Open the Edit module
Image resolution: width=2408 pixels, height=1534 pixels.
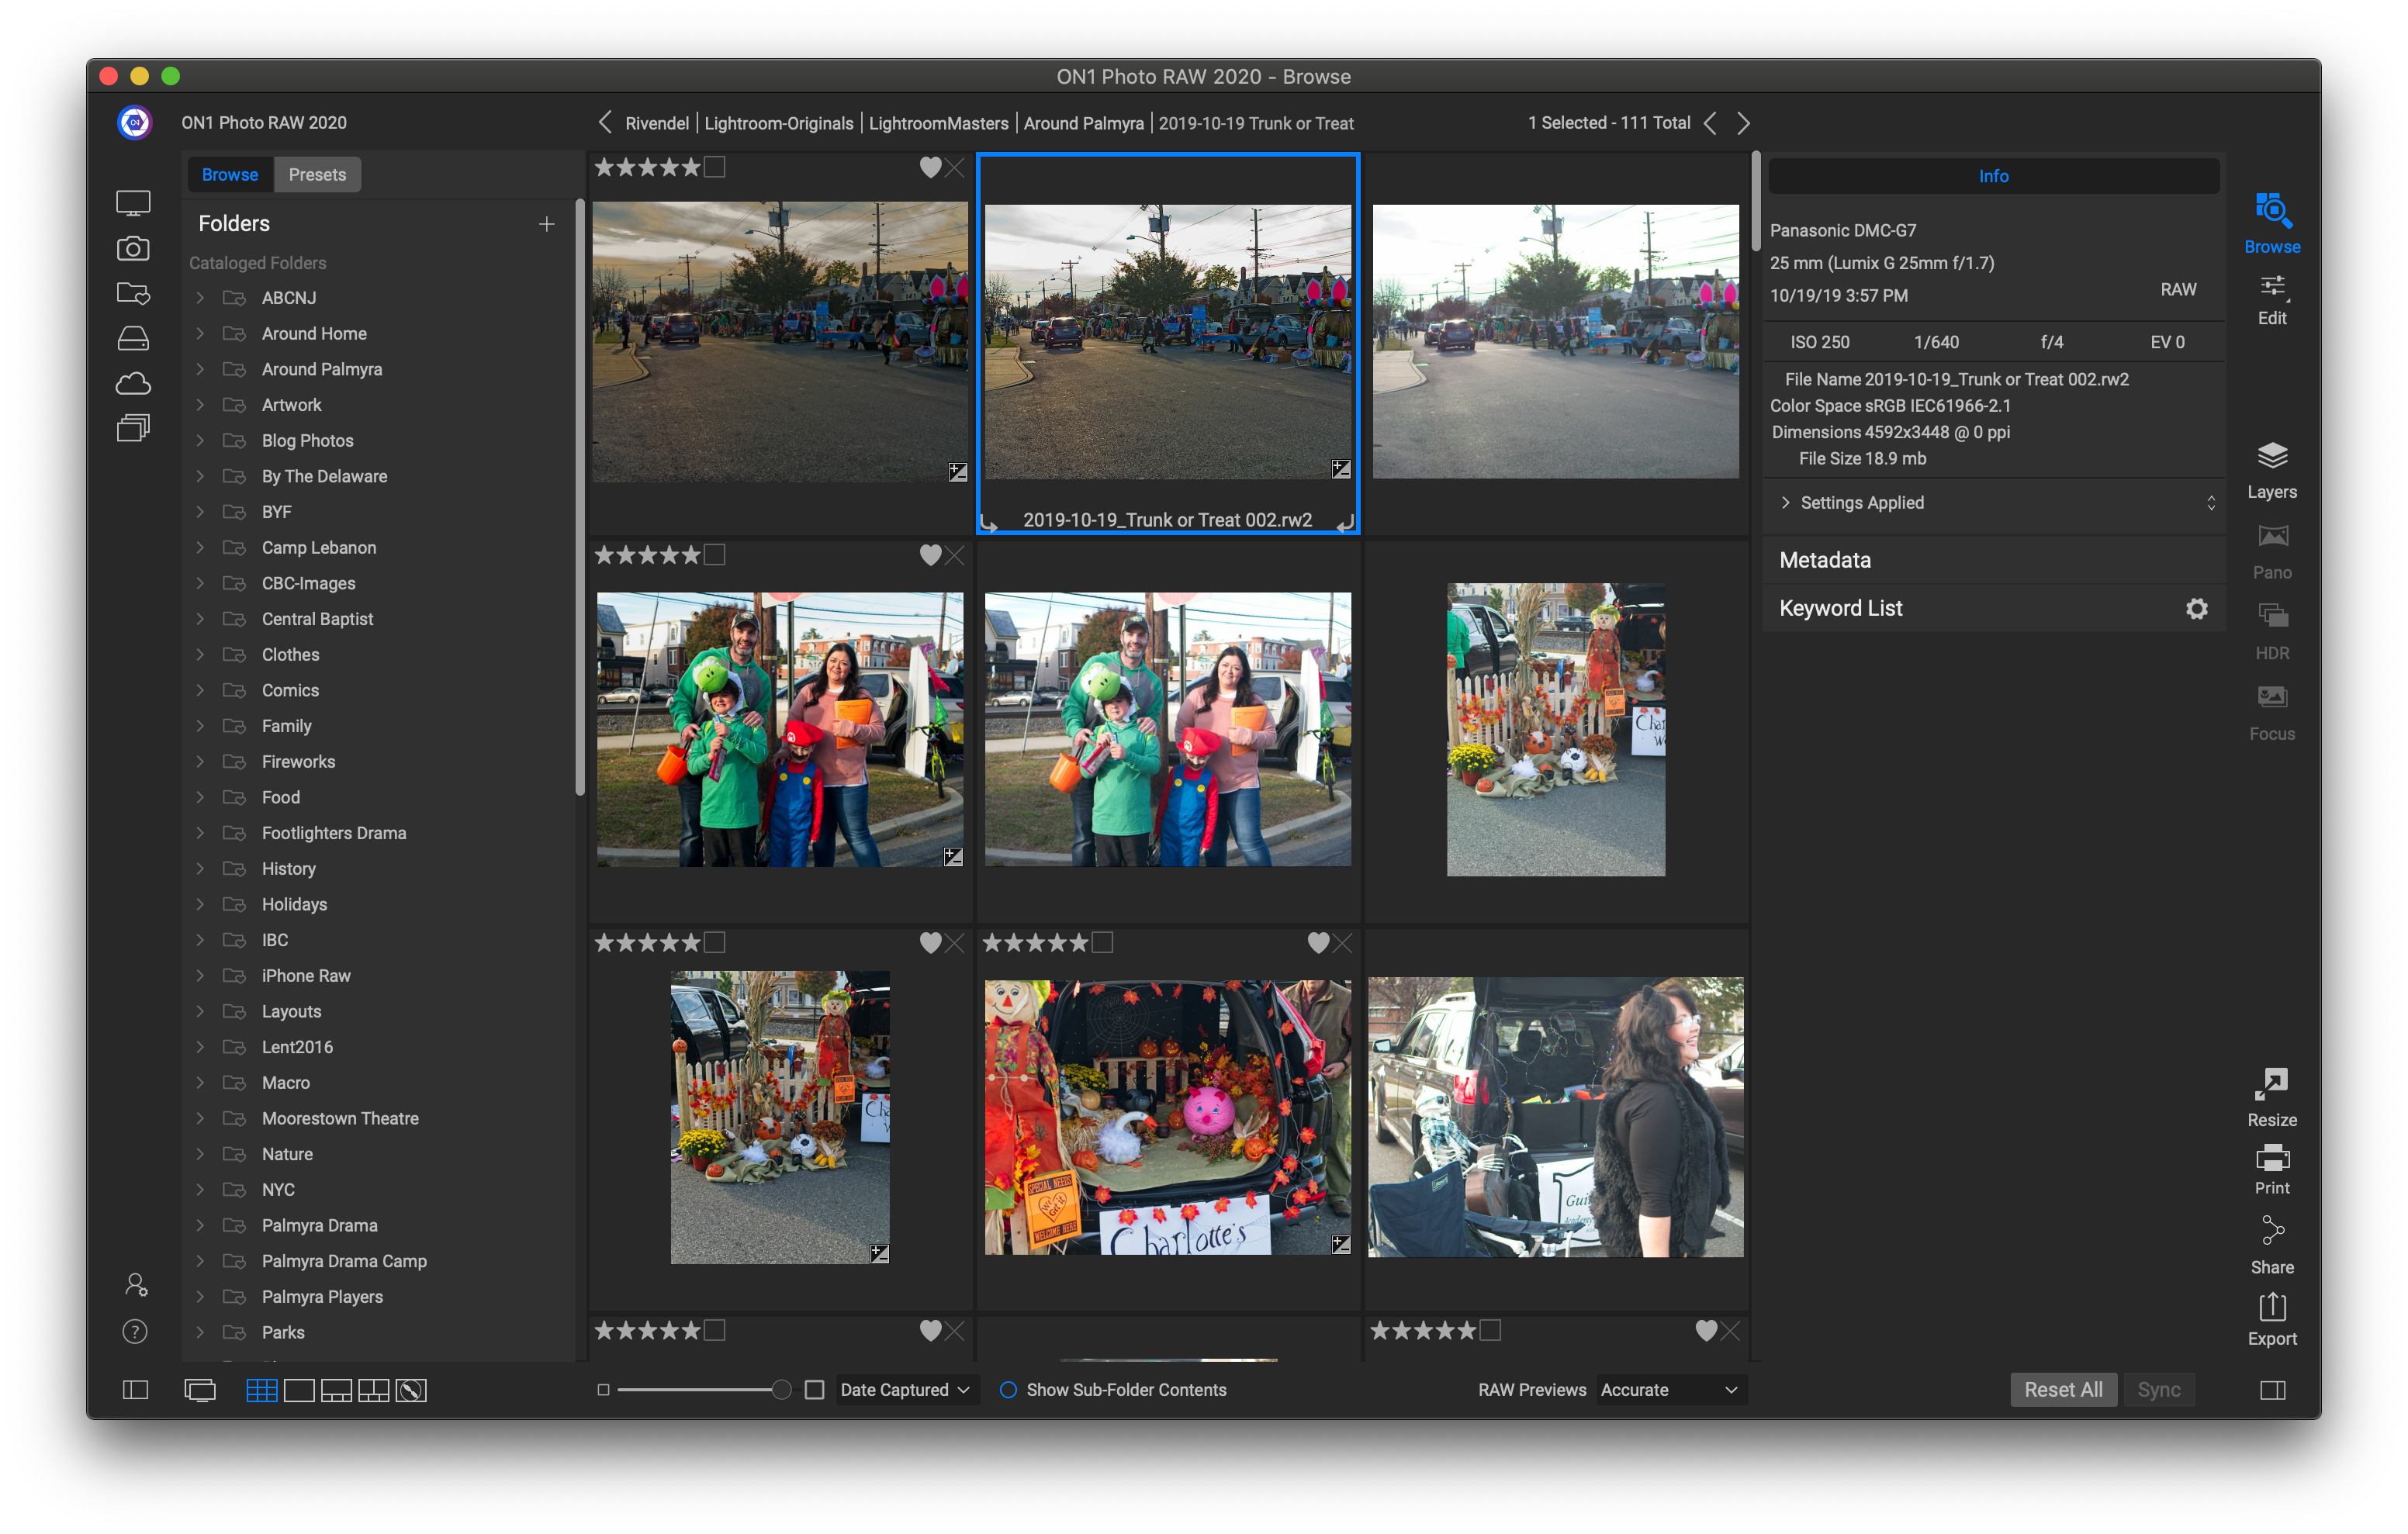(x=2271, y=298)
